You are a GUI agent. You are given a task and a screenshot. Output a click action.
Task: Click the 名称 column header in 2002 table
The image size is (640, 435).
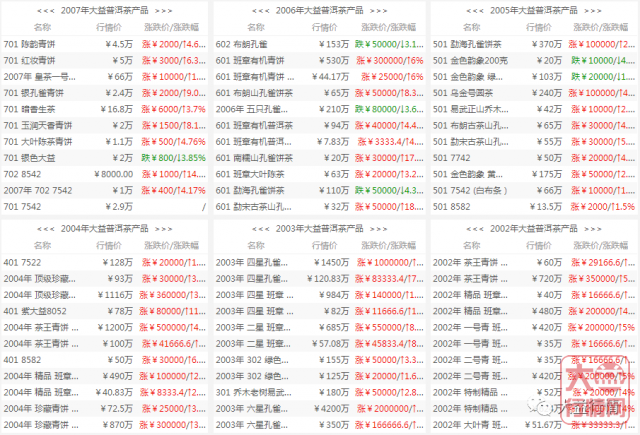471,245
